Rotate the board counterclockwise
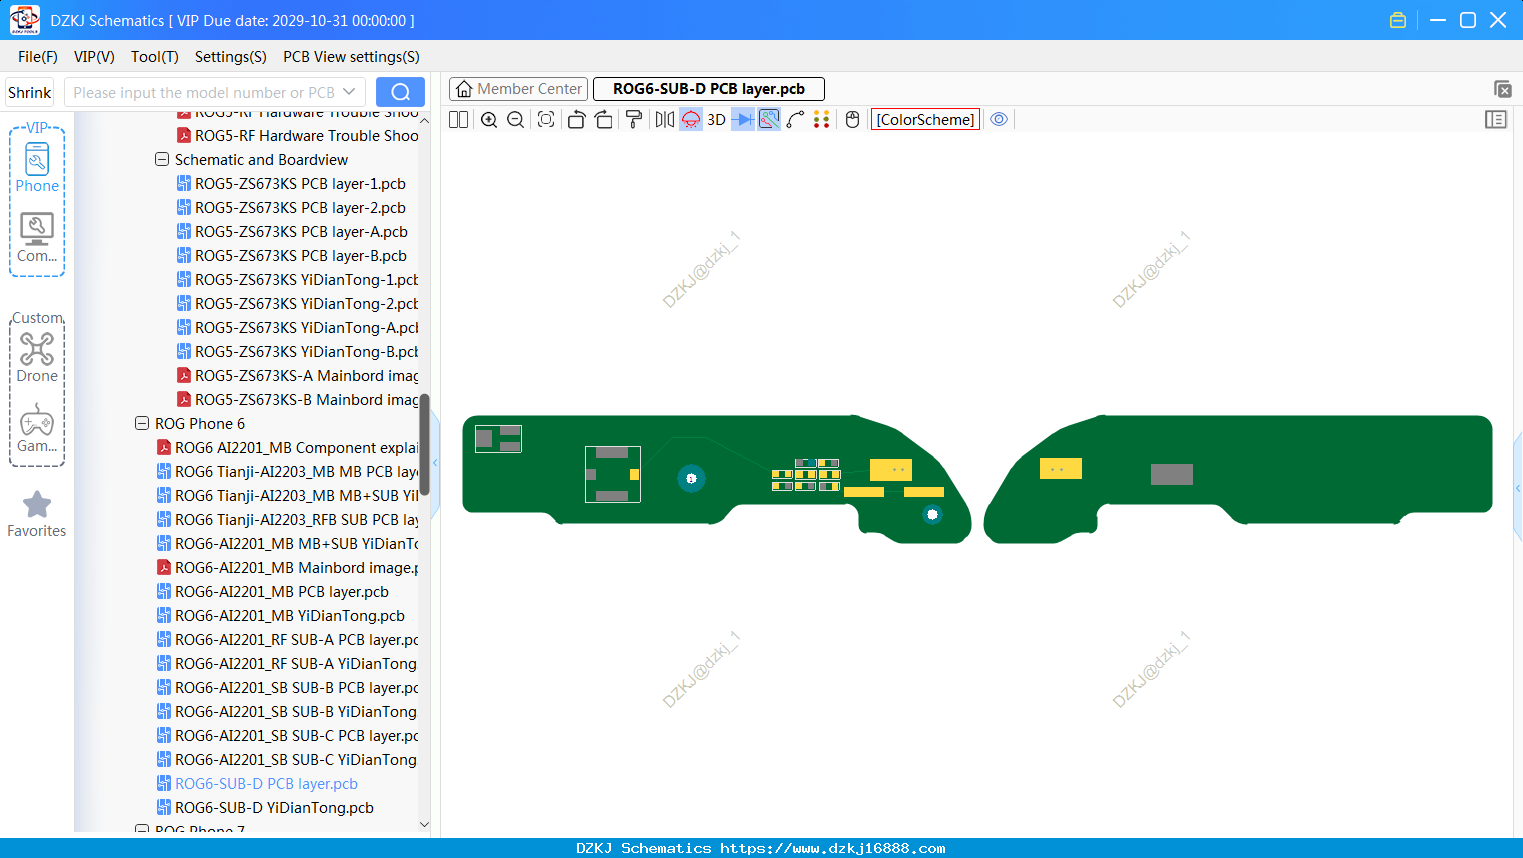The height and width of the screenshot is (858, 1523). tap(576, 120)
